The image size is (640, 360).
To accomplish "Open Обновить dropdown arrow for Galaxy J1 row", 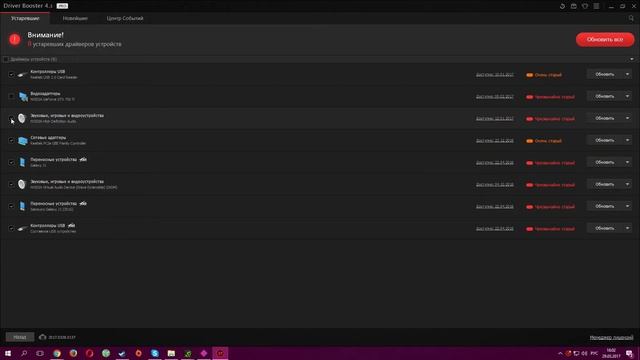I will [627, 162].
